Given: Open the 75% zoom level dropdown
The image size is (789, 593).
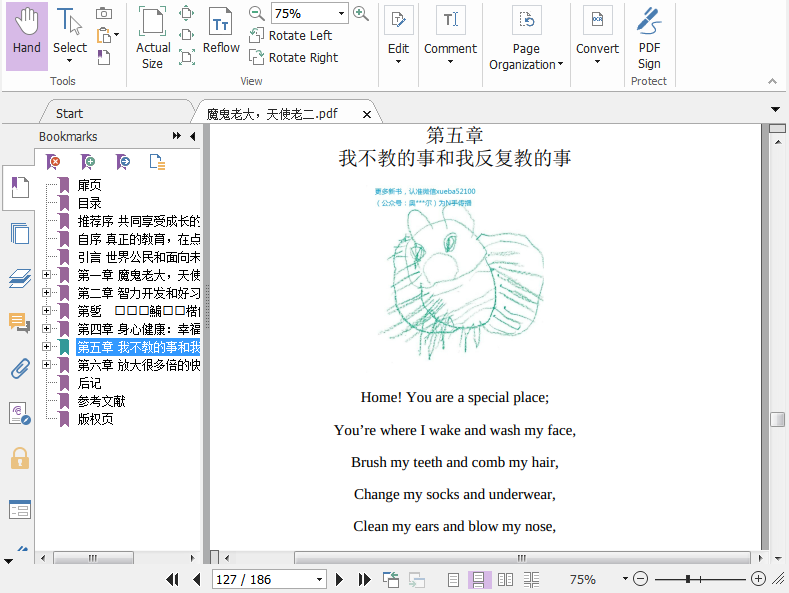Looking at the screenshot, I should tap(342, 14).
